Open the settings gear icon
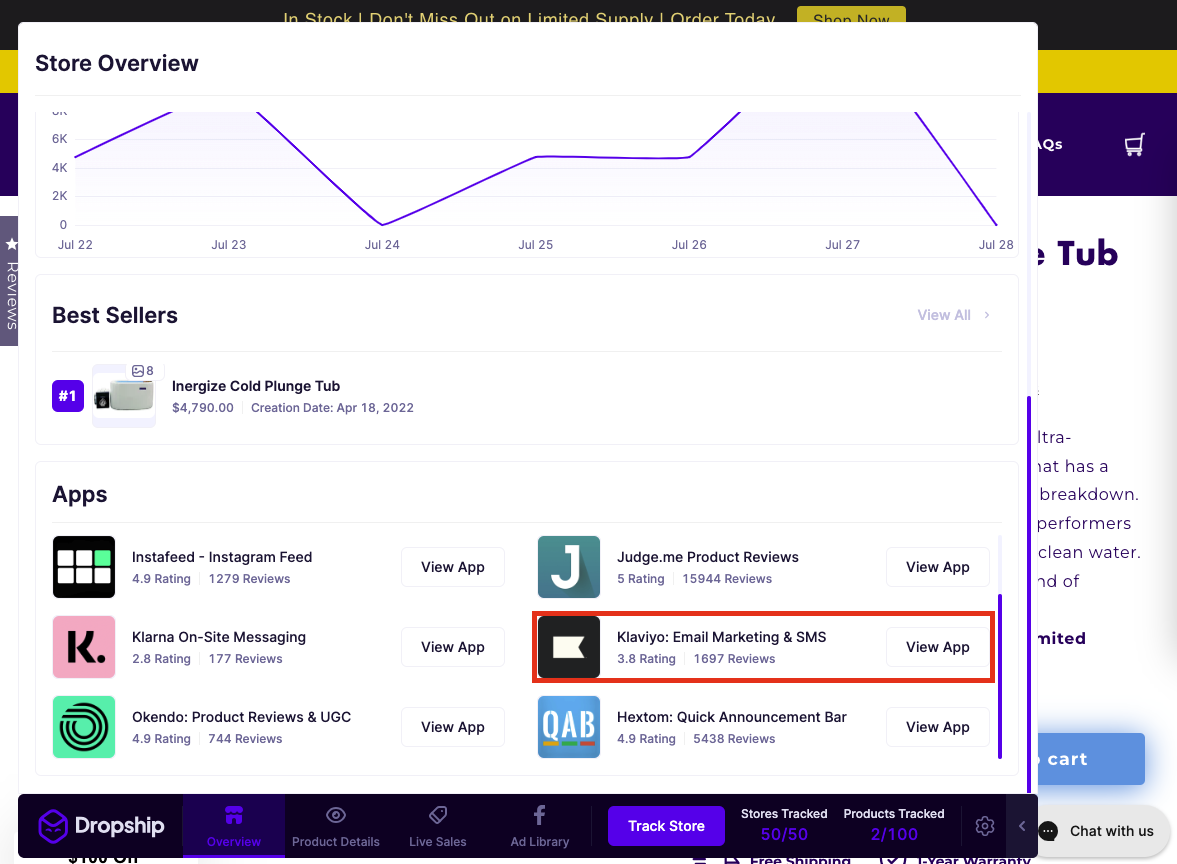Screen dimensions: 1177x864 pos(984,826)
